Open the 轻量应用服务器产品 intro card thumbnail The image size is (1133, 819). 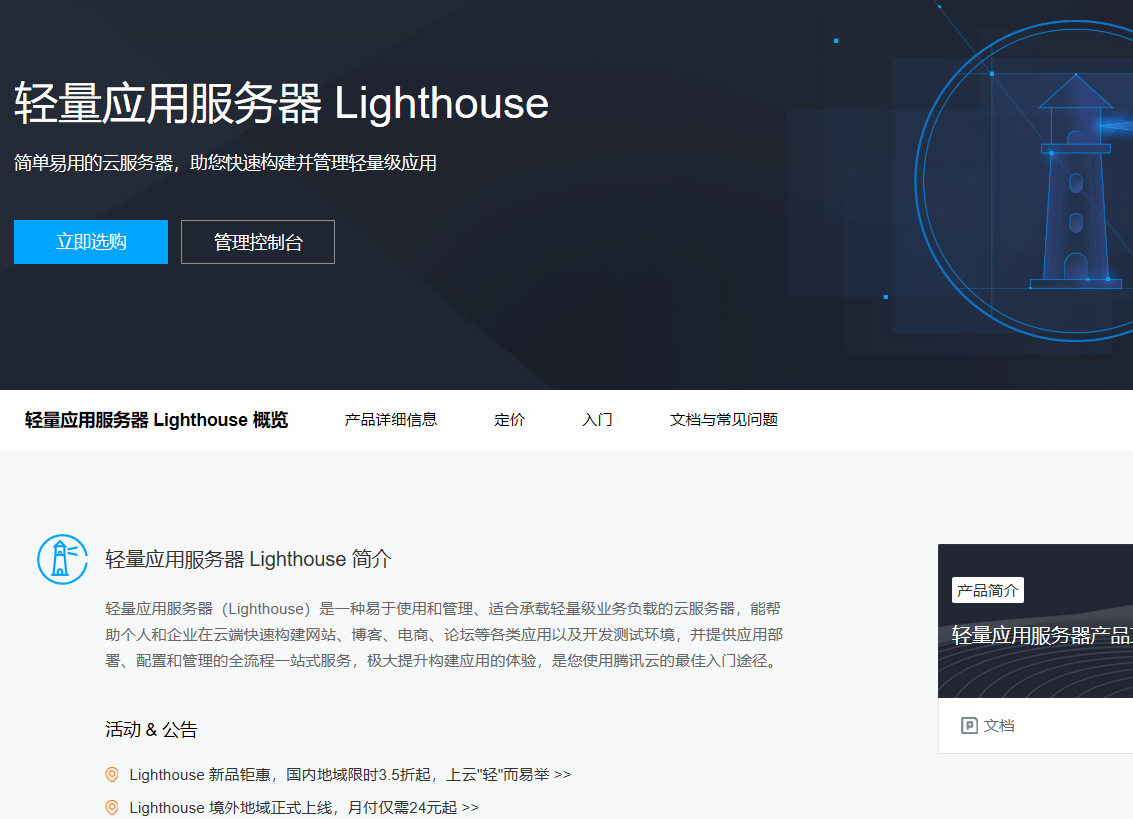[x=1035, y=621]
